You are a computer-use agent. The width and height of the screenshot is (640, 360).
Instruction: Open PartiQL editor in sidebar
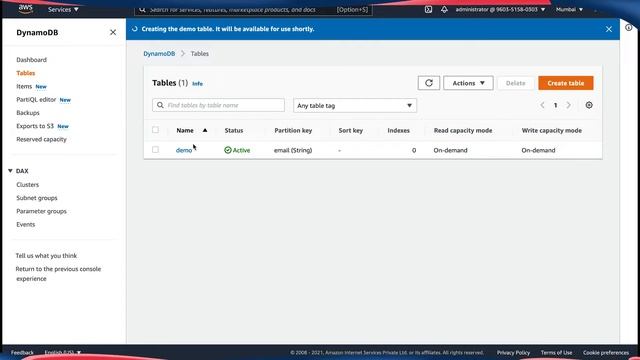click(x=36, y=100)
